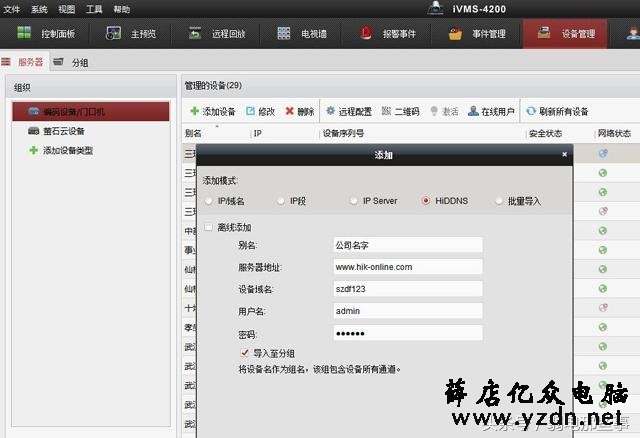Click the user account icon at far right of module bar
The width and height of the screenshot is (640, 438).
tap(633, 33)
